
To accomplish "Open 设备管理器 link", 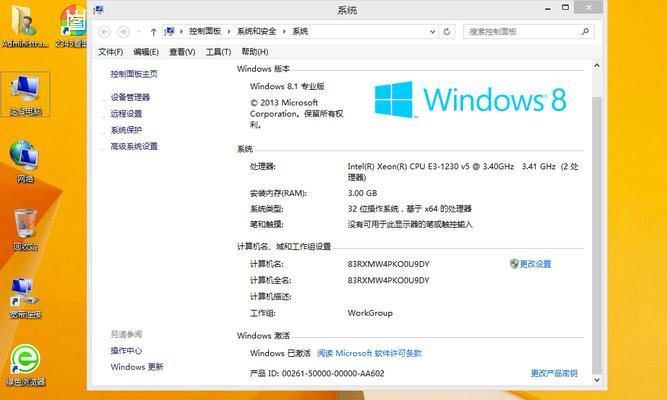I will tap(130, 97).
